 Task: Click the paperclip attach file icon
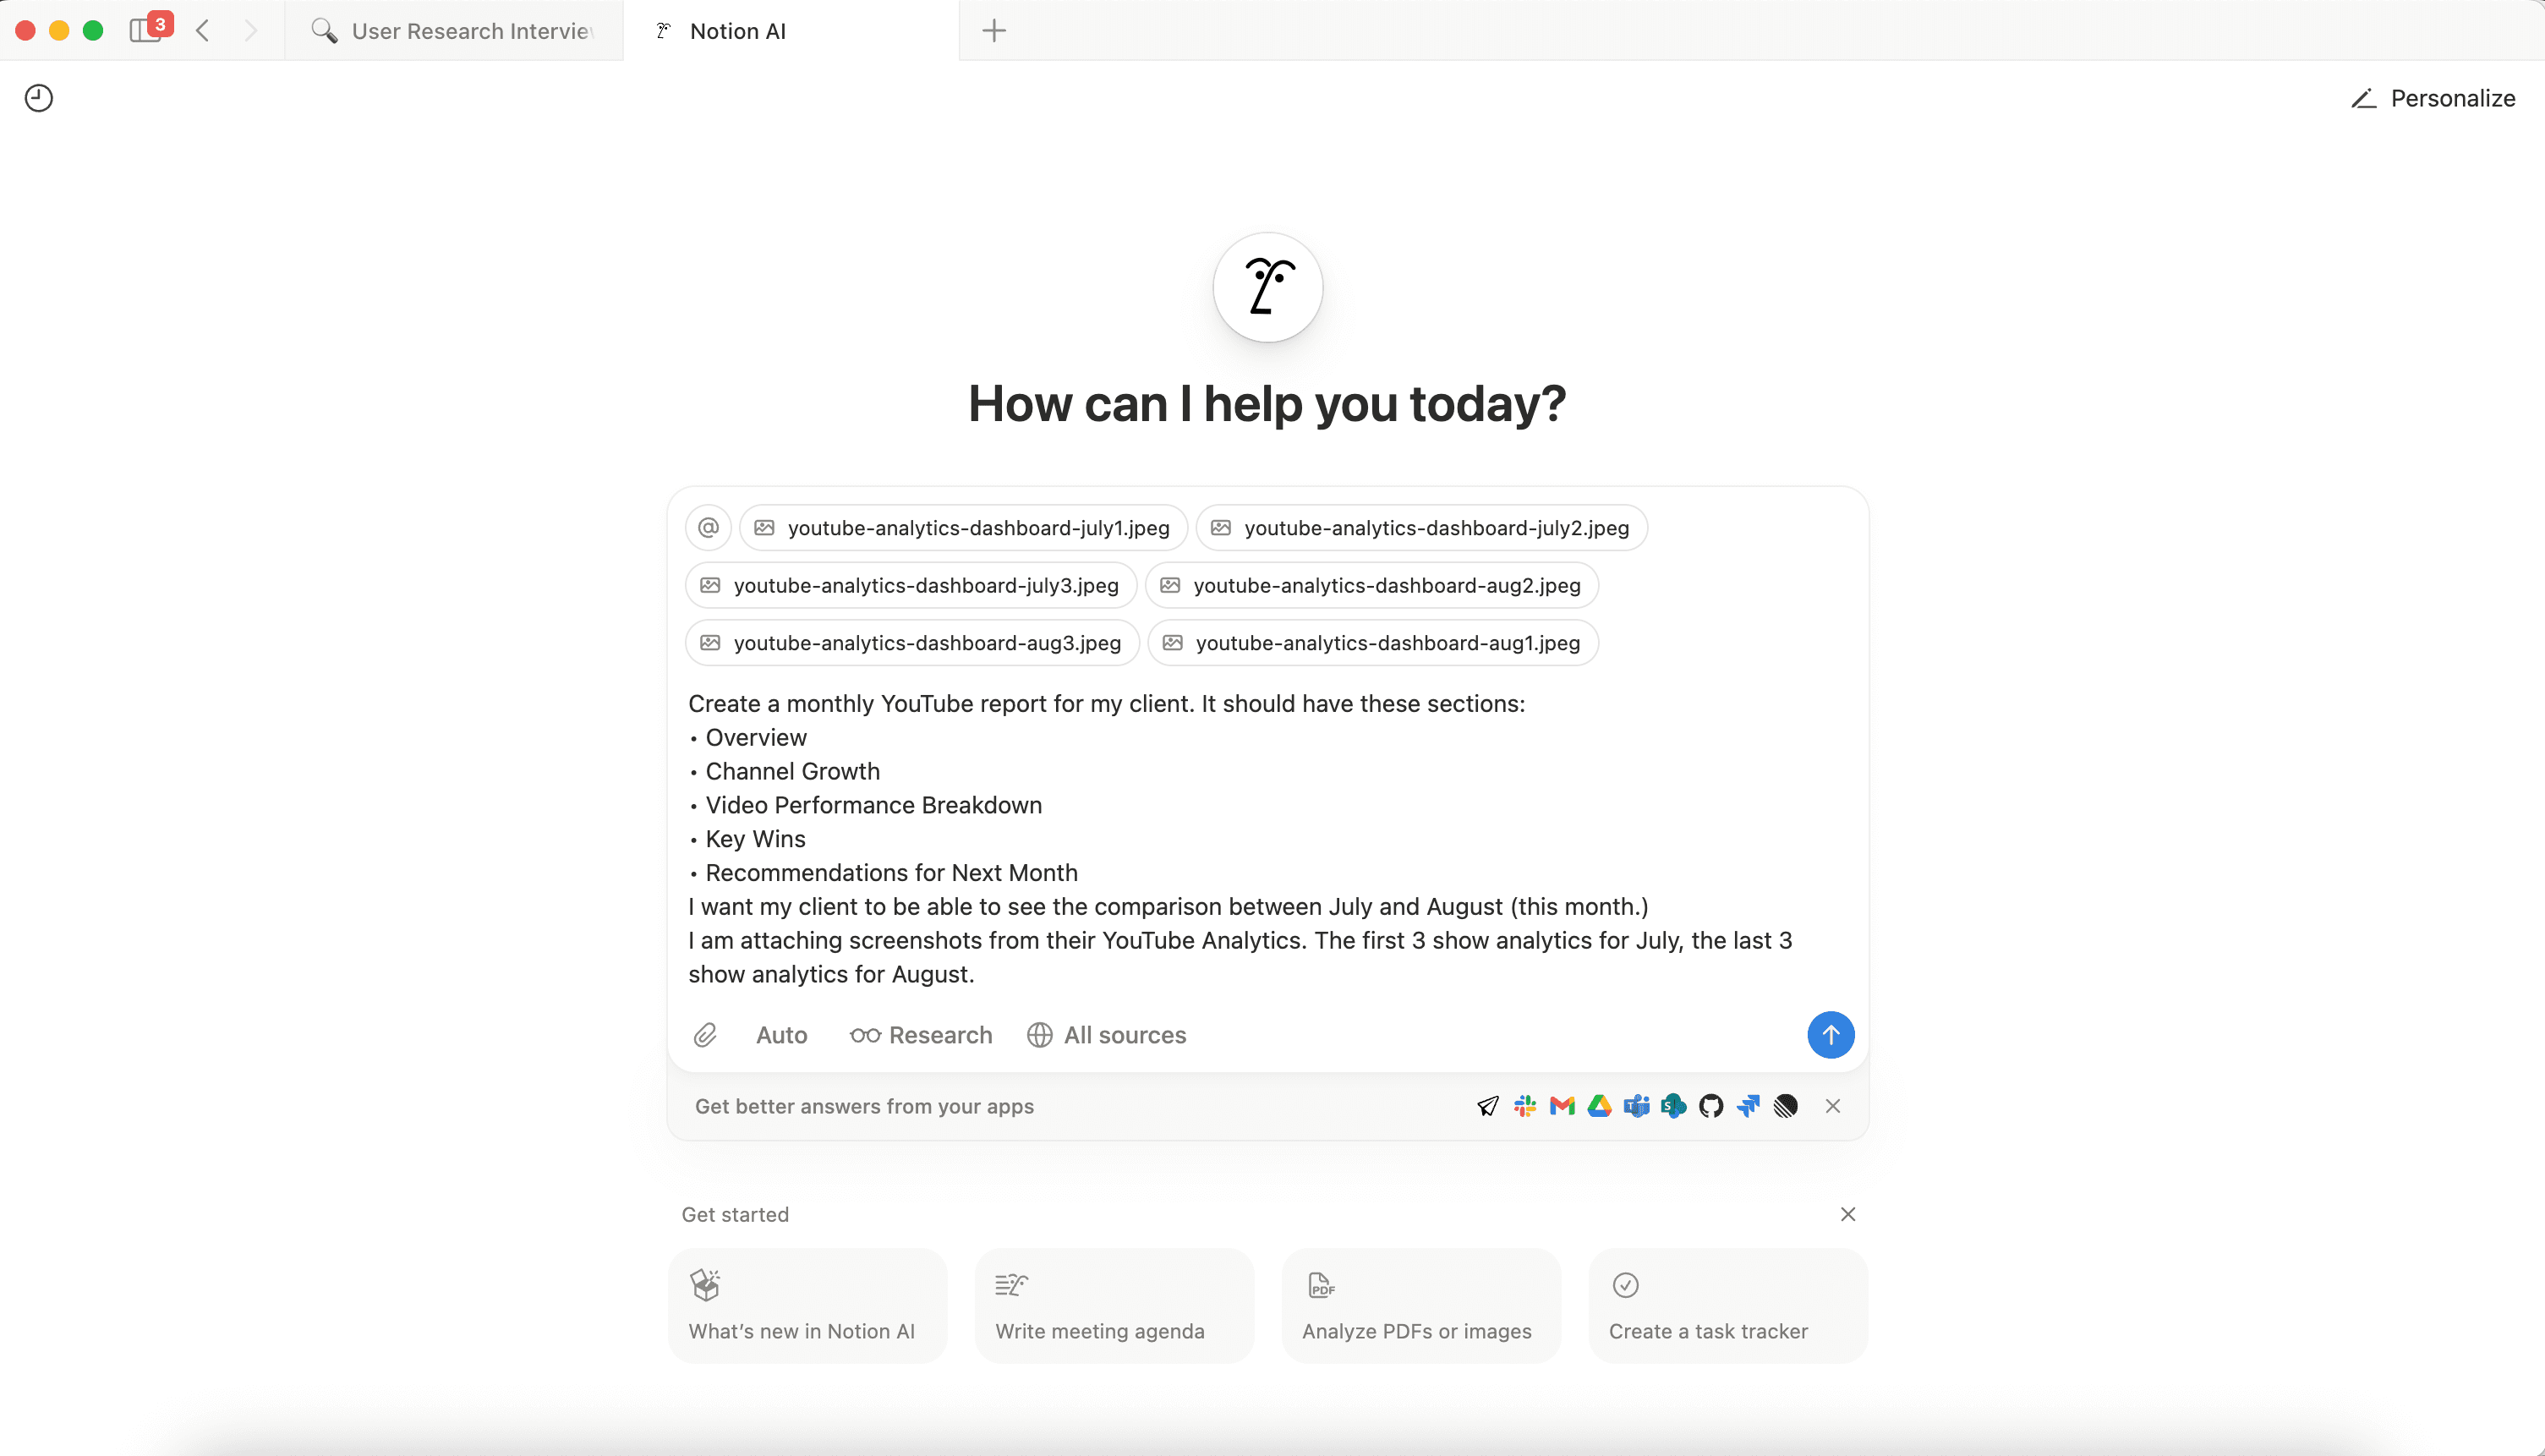(x=705, y=1035)
